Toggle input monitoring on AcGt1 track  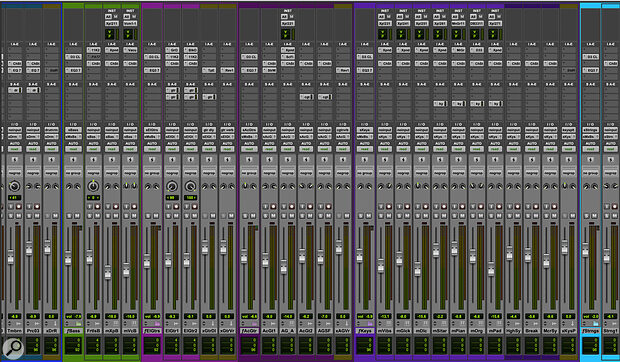click(265, 207)
